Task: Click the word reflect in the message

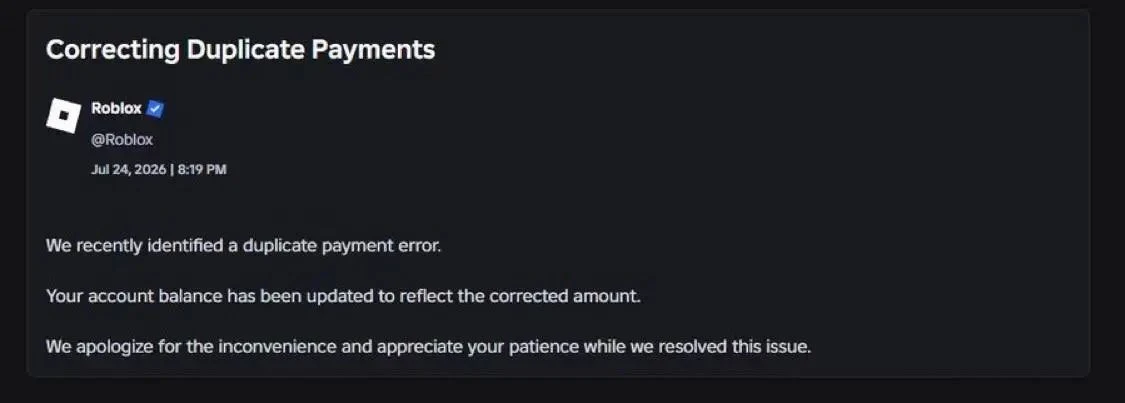Action: tap(428, 296)
